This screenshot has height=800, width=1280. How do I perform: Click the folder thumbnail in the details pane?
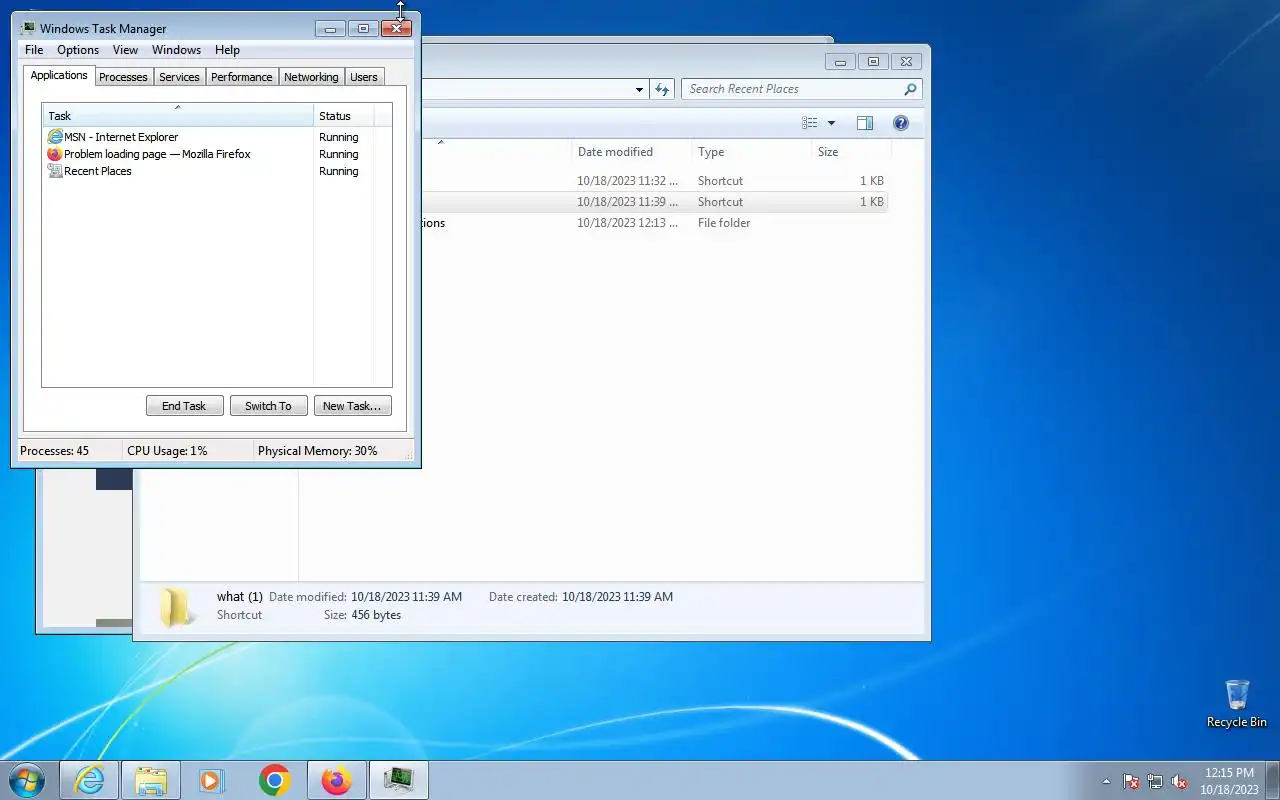[x=177, y=607]
